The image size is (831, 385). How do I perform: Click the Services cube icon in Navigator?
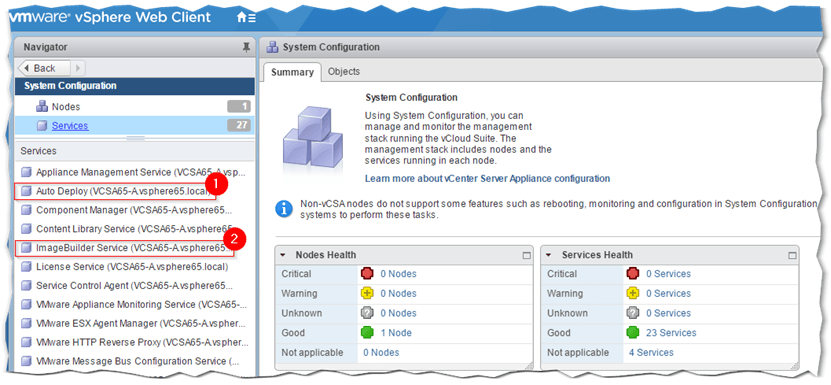point(42,126)
